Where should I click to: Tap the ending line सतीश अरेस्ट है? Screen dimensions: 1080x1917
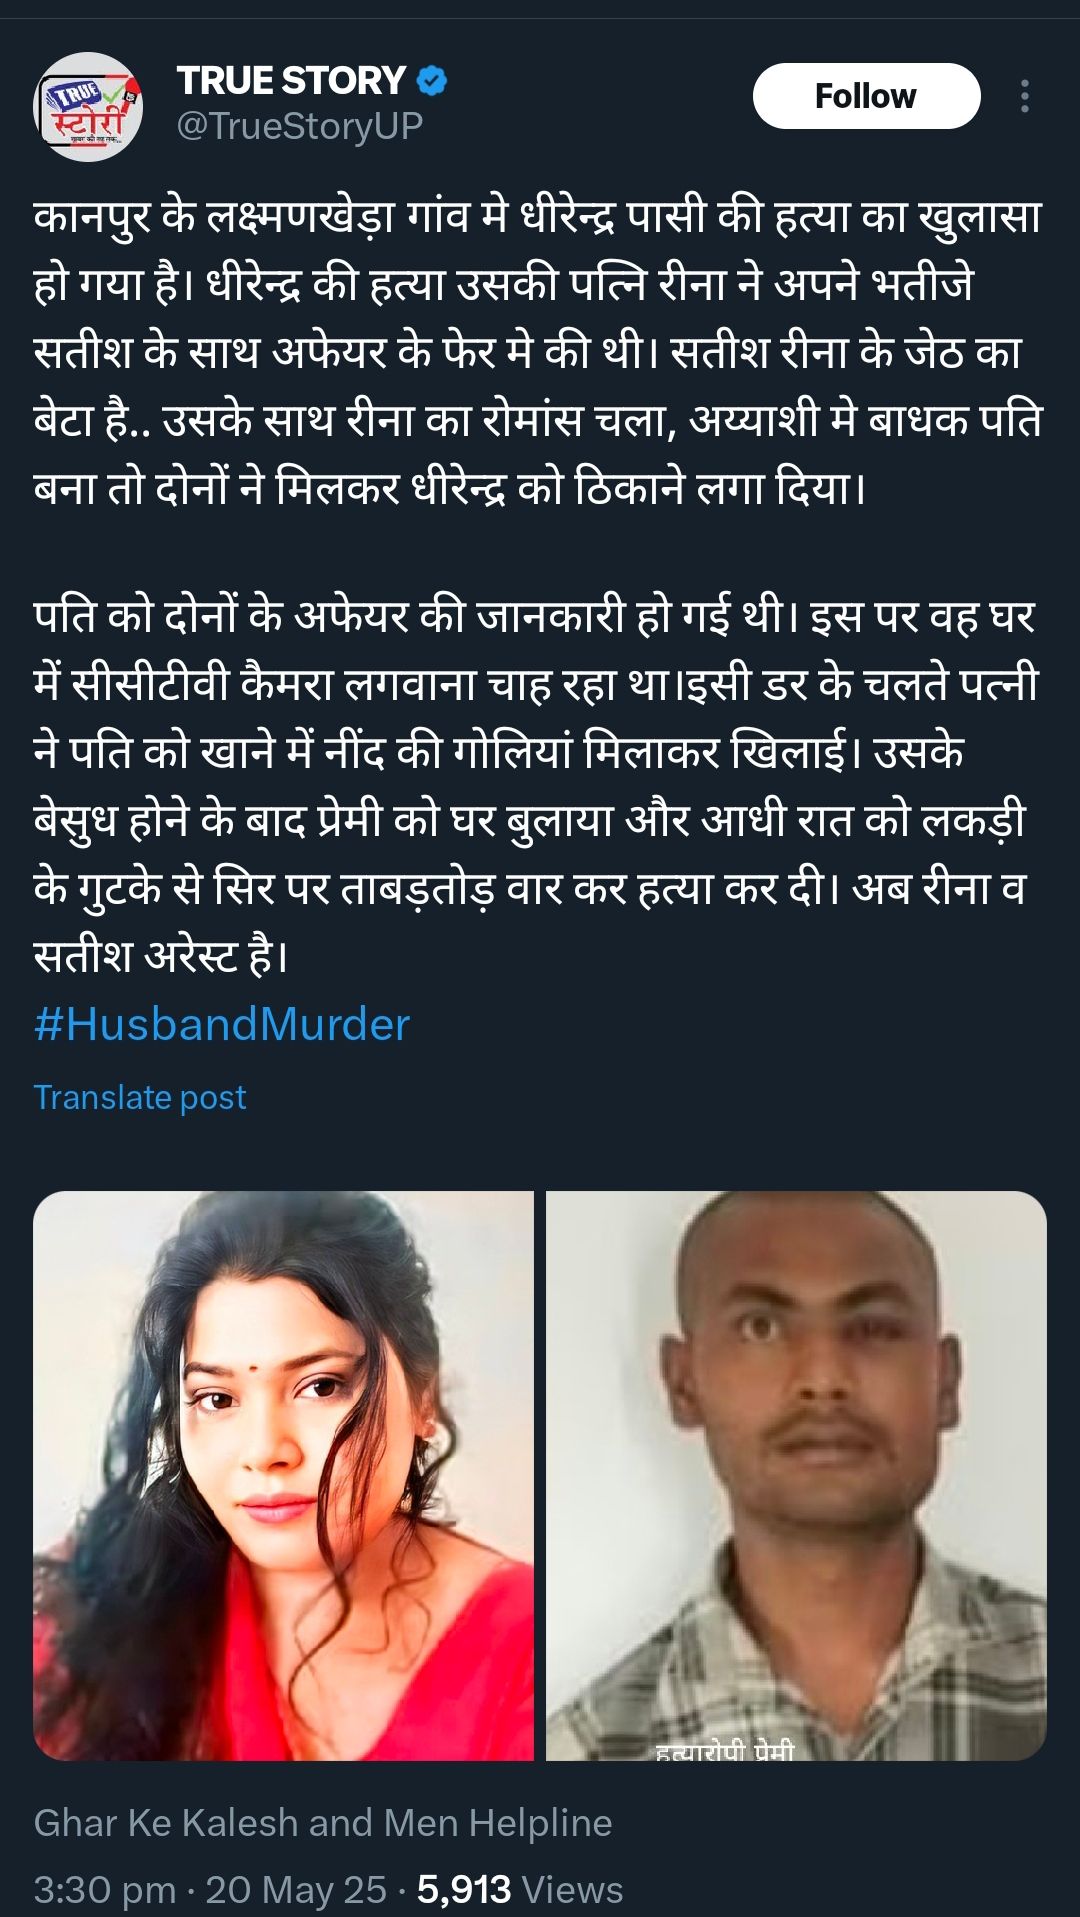161,955
